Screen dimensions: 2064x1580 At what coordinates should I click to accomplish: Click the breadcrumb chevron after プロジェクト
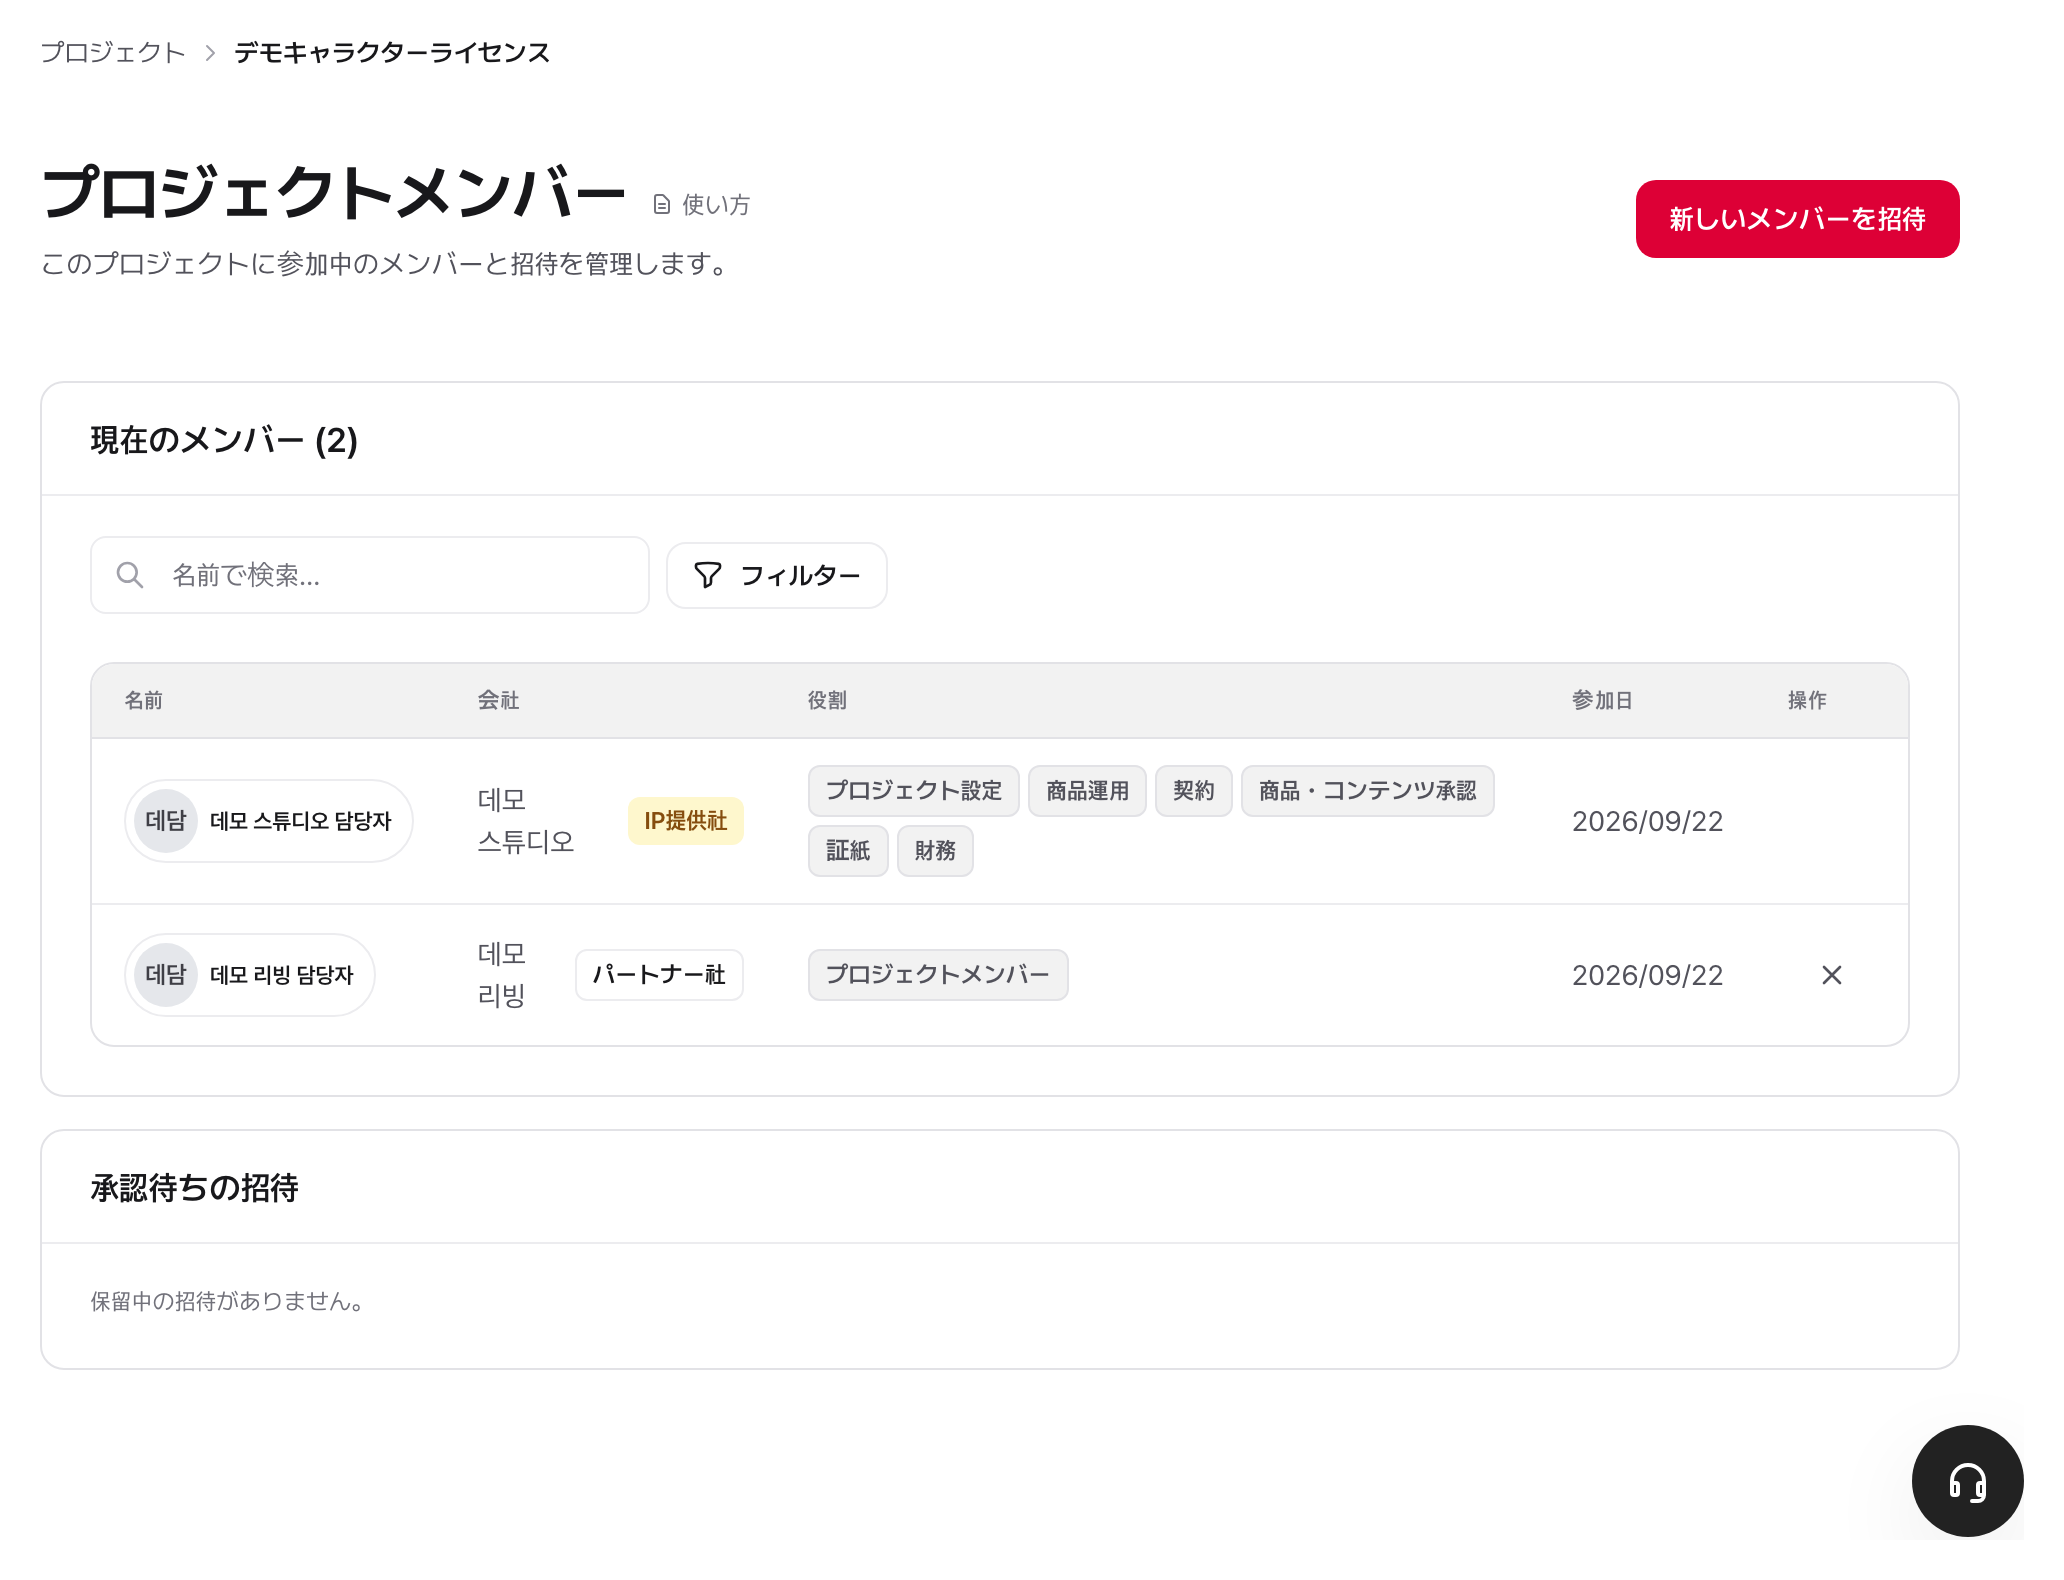[210, 53]
